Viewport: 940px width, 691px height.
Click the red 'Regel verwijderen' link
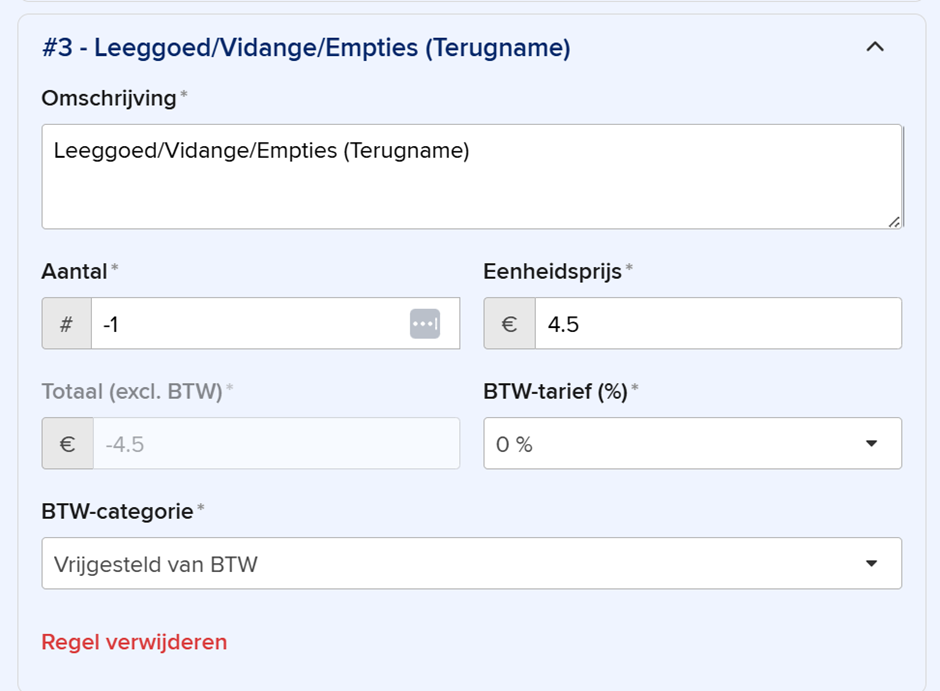coord(134,642)
